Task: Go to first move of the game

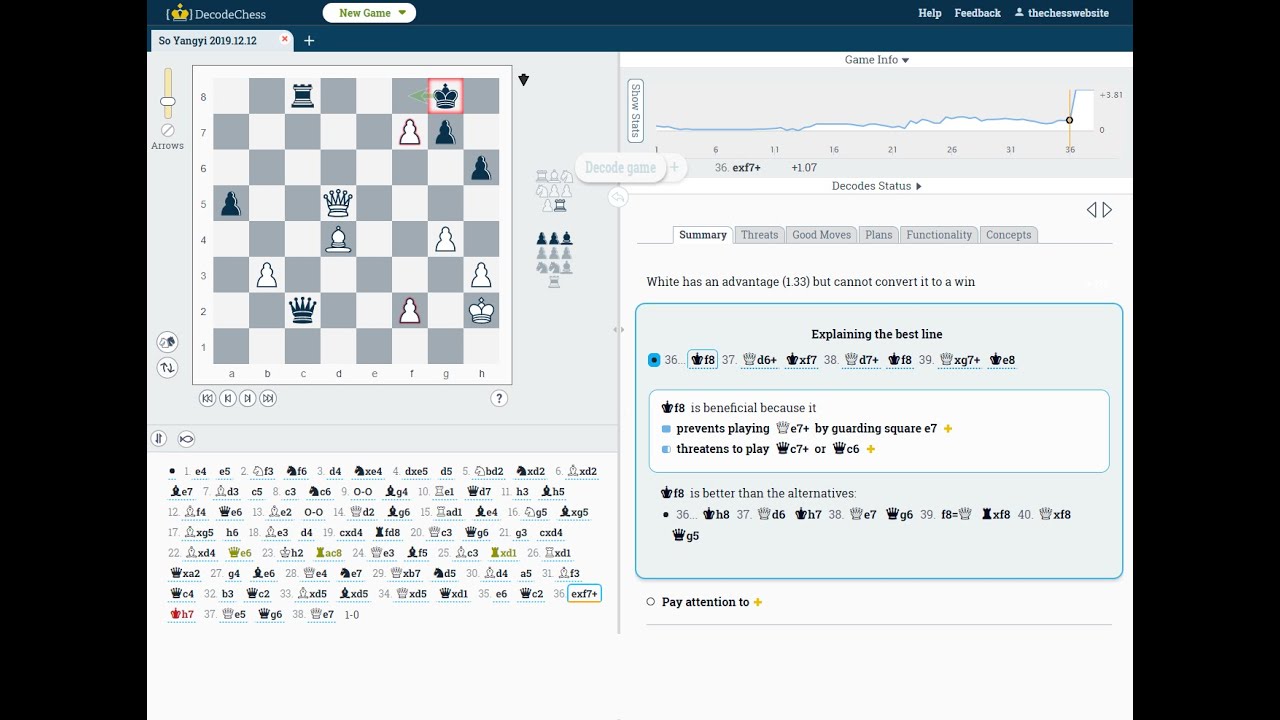Action: pyautogui.click(x=207, y=398)
